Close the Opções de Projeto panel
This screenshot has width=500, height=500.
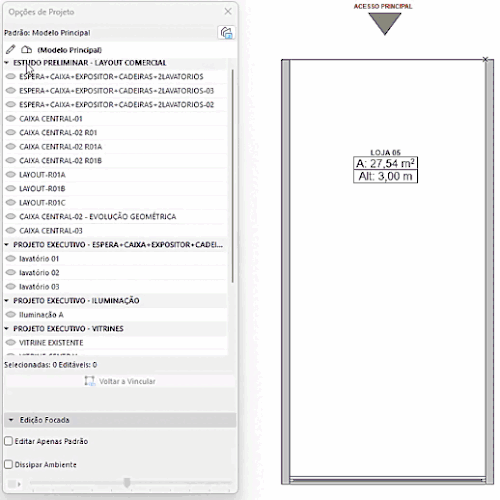point(228,12)
